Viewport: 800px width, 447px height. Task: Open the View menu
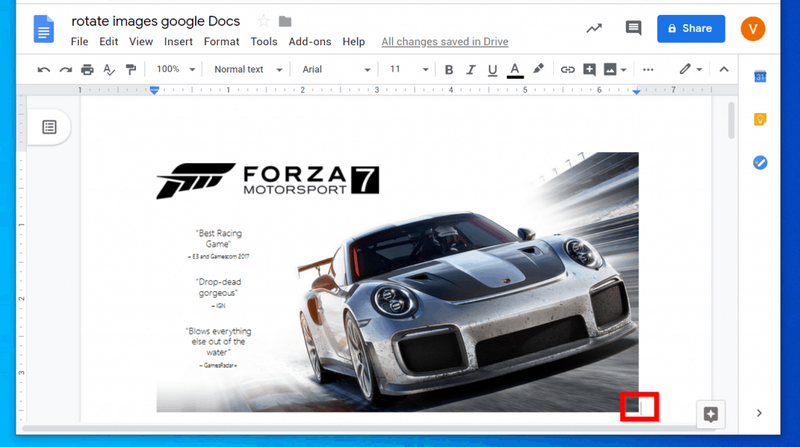click(x=141, y=42)
